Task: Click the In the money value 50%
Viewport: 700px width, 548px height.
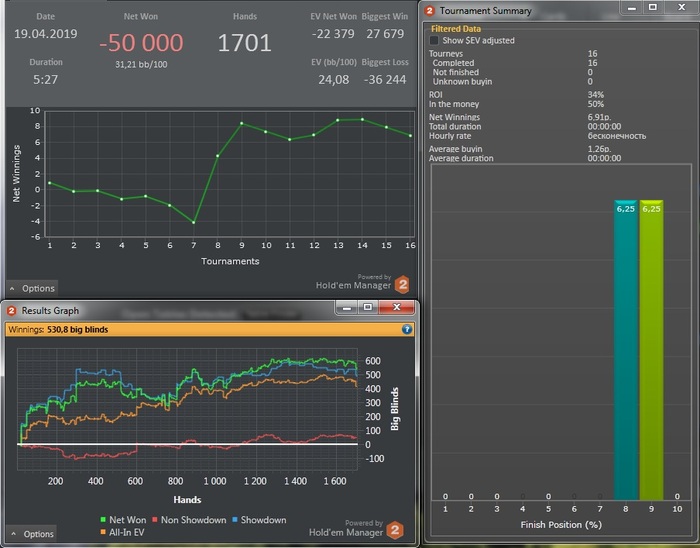Action: click(596, 104)
